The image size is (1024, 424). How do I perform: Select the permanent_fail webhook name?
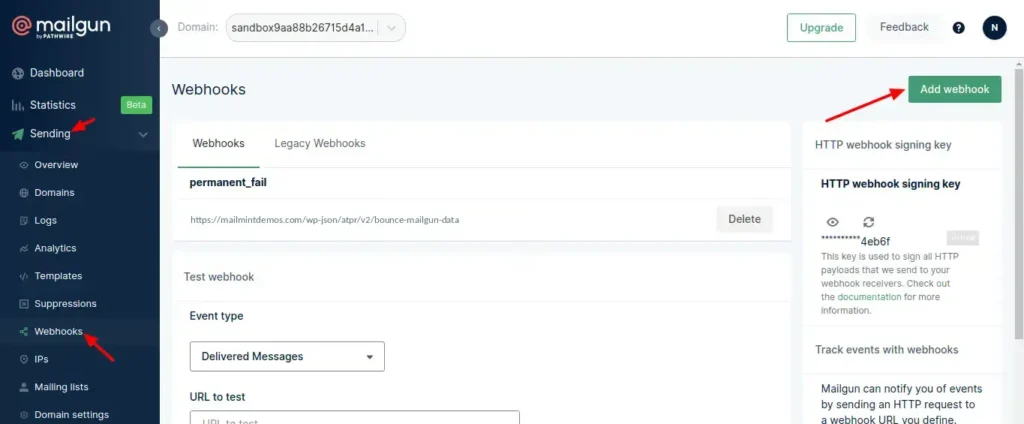point(228,183)
